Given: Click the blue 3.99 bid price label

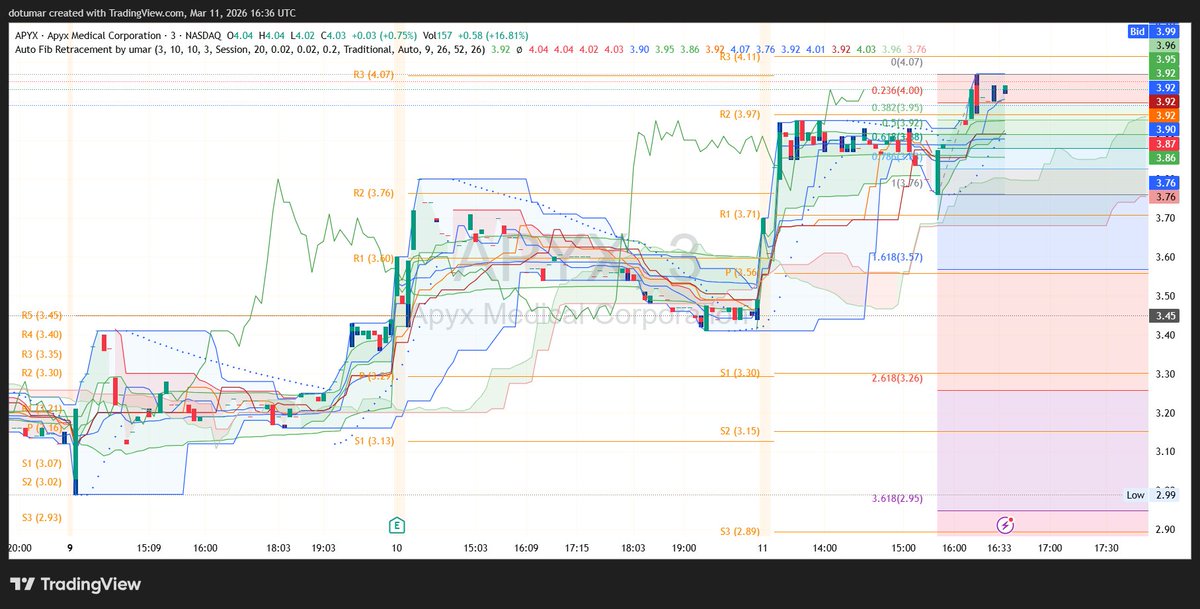Looking at the screenshot, I should pyautogui.click(x=1165, y=32).
